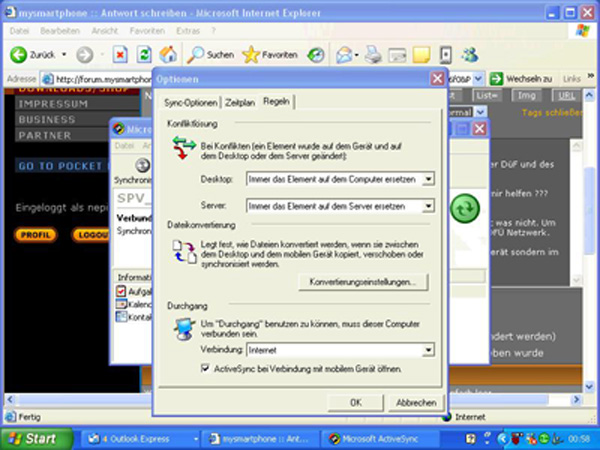Click the Kontakte icon in ActiveSync list
The width and height of the screenshot is (600, 450).
point(121,317)
